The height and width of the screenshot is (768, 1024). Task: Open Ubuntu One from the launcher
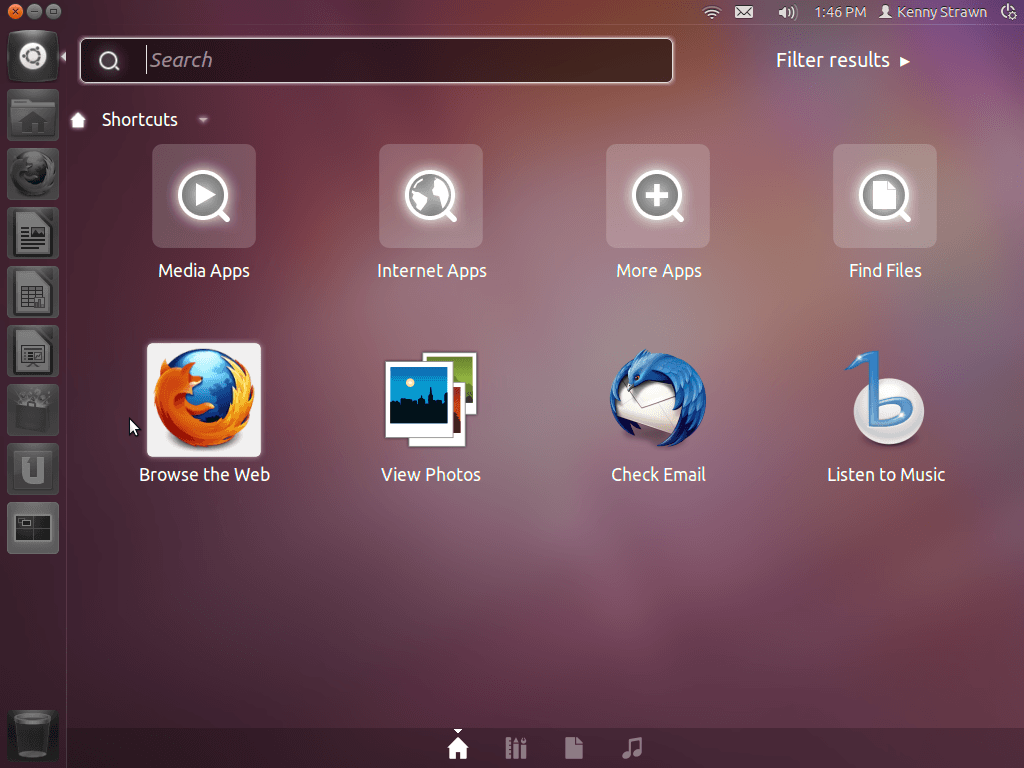[33, 470]
